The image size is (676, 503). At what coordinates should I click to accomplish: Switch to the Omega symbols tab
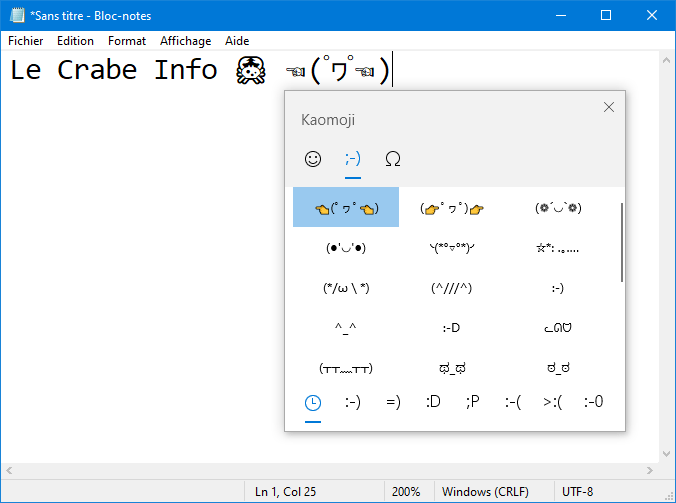(393, 159)
